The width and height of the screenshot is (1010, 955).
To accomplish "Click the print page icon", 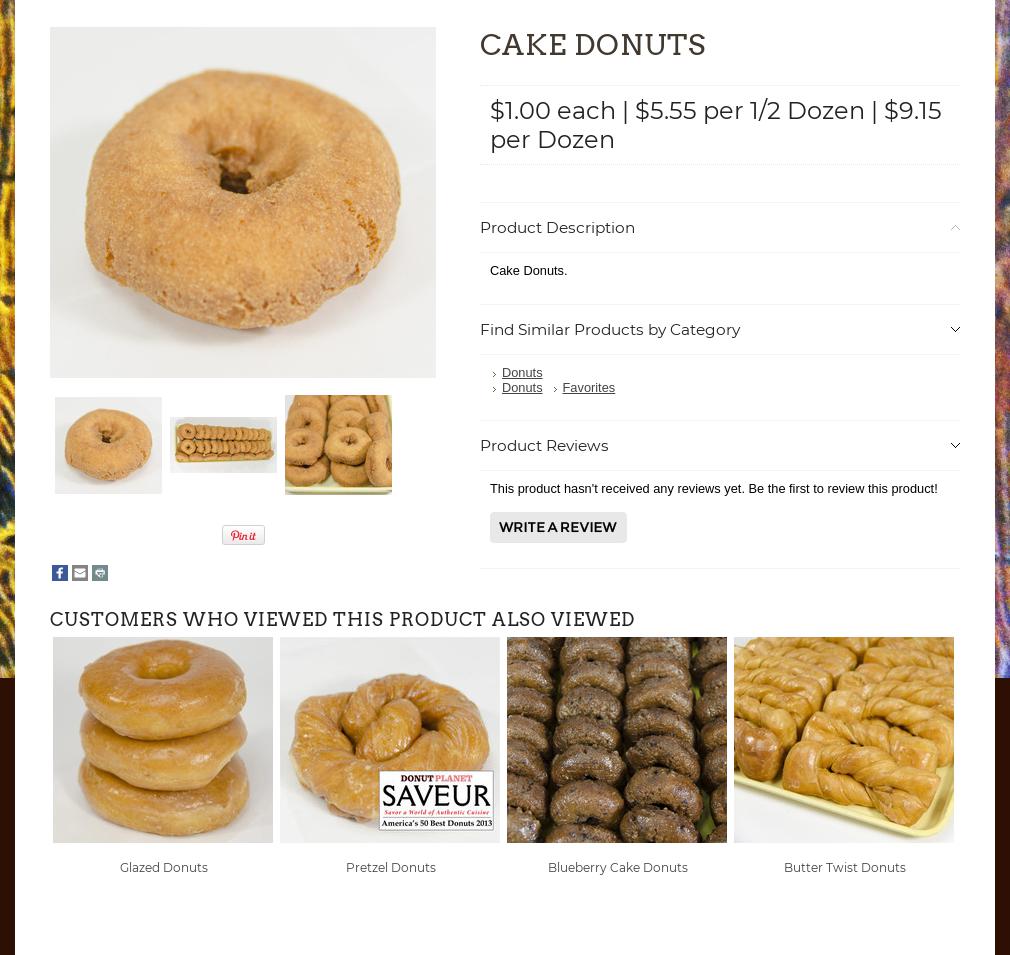I will pyautogui.click(x=100, y=573).
